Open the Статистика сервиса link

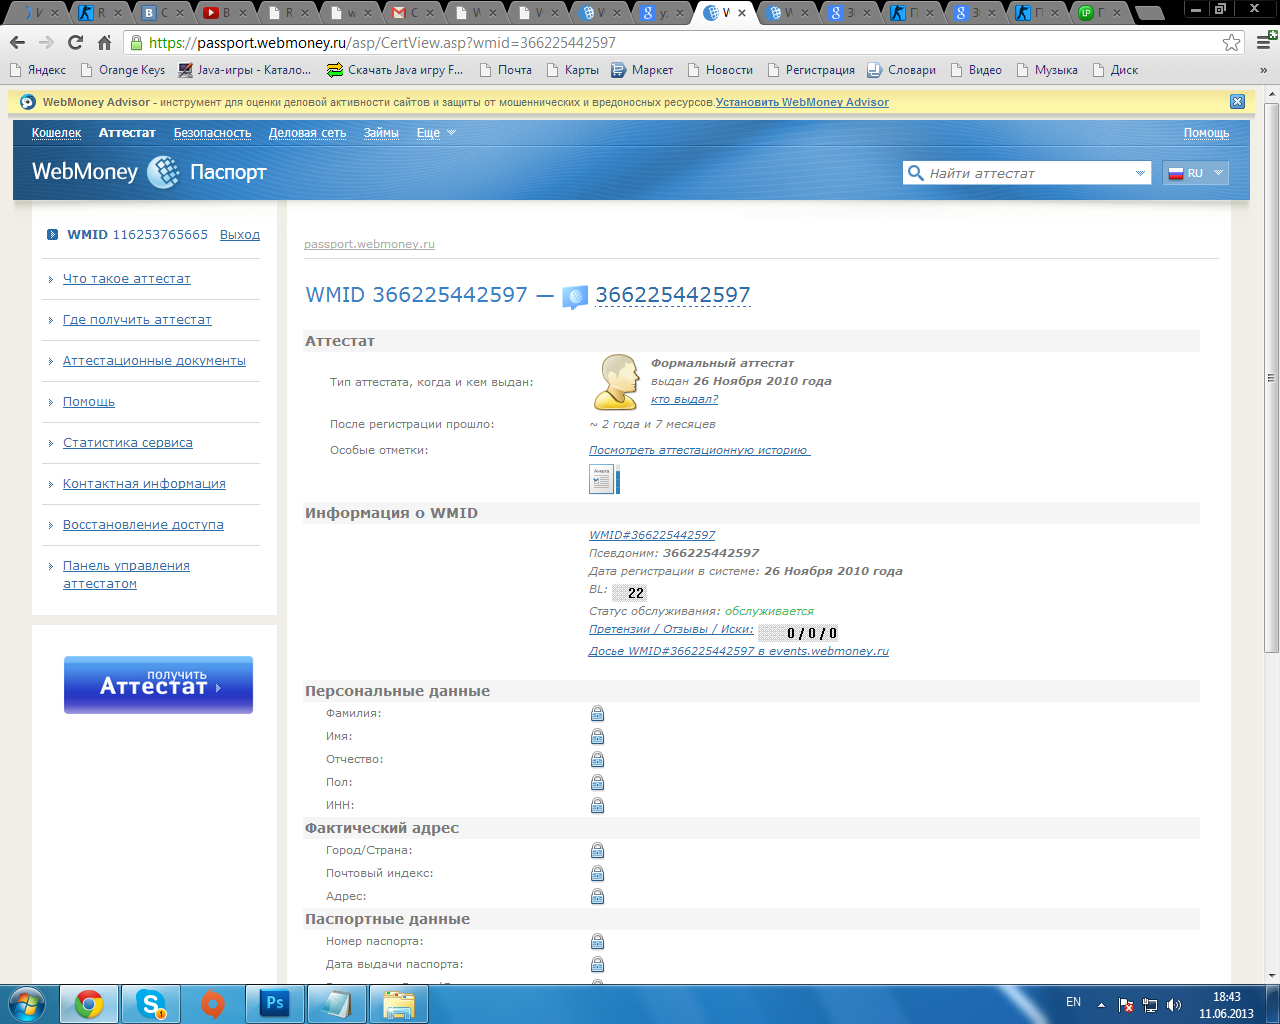click(x=128, y=443)
